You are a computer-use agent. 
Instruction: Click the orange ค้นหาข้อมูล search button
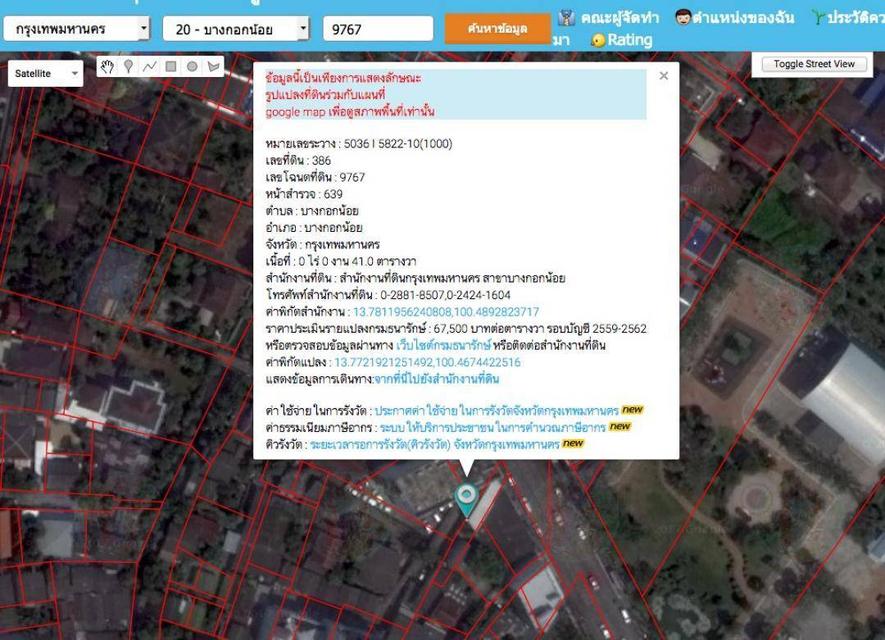497,29
